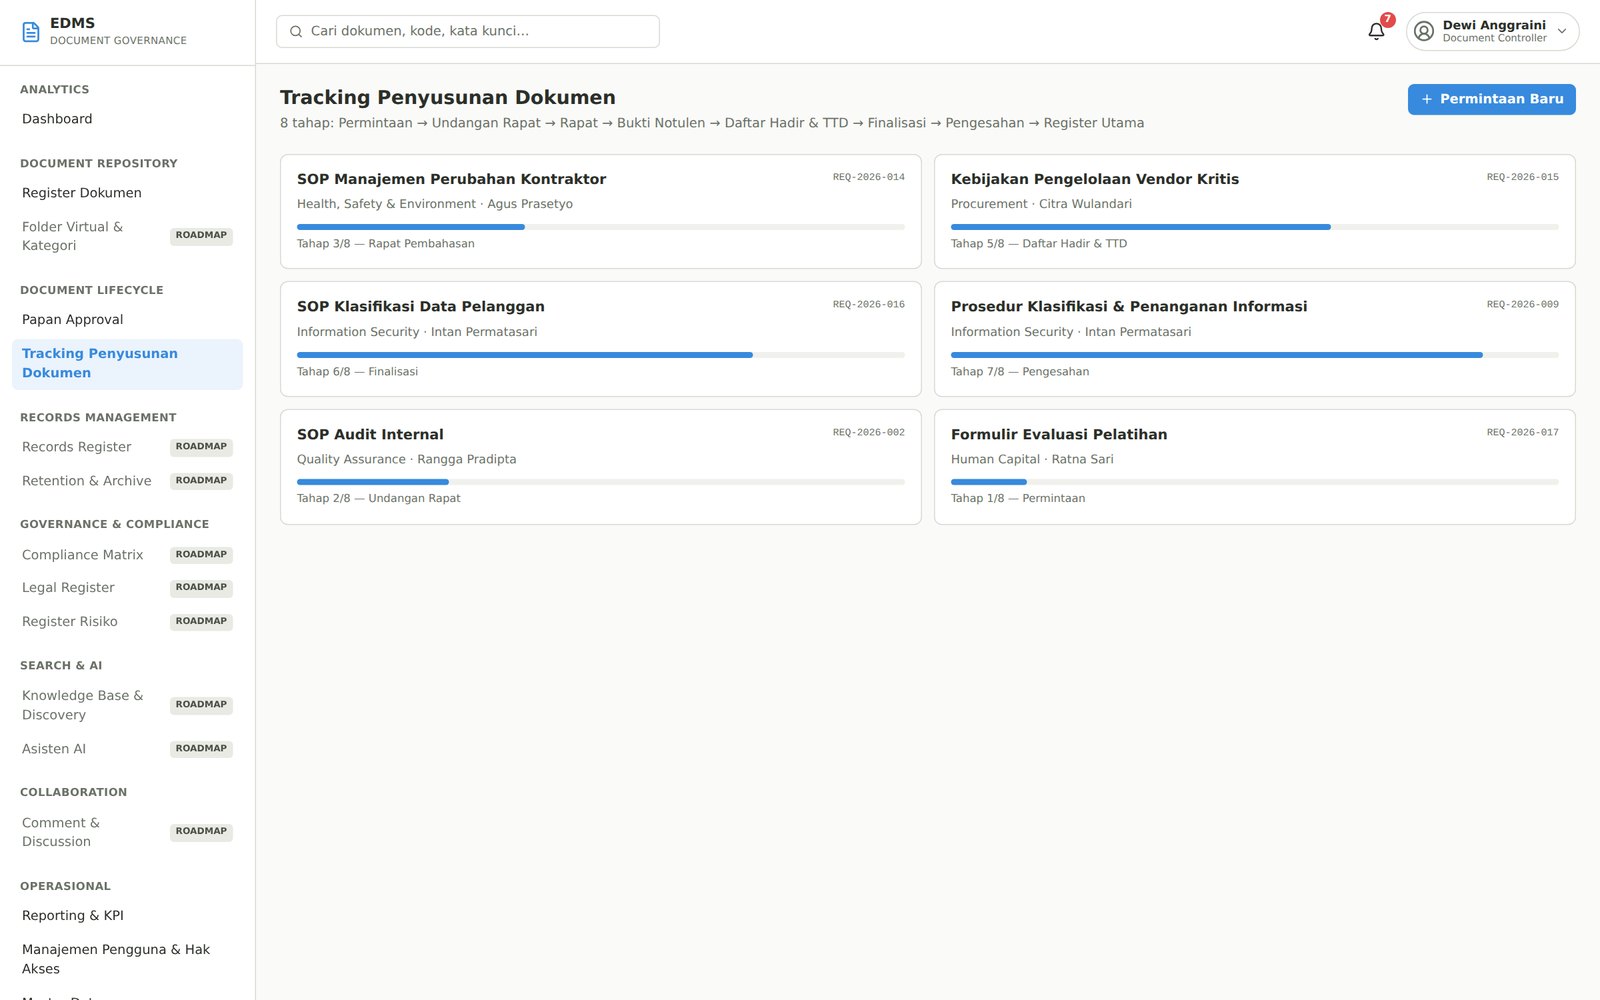This screenshot has width=1600, height=1000.
Task: Click request code REQ-2026-015
Action: click(x=1522, y=177)
